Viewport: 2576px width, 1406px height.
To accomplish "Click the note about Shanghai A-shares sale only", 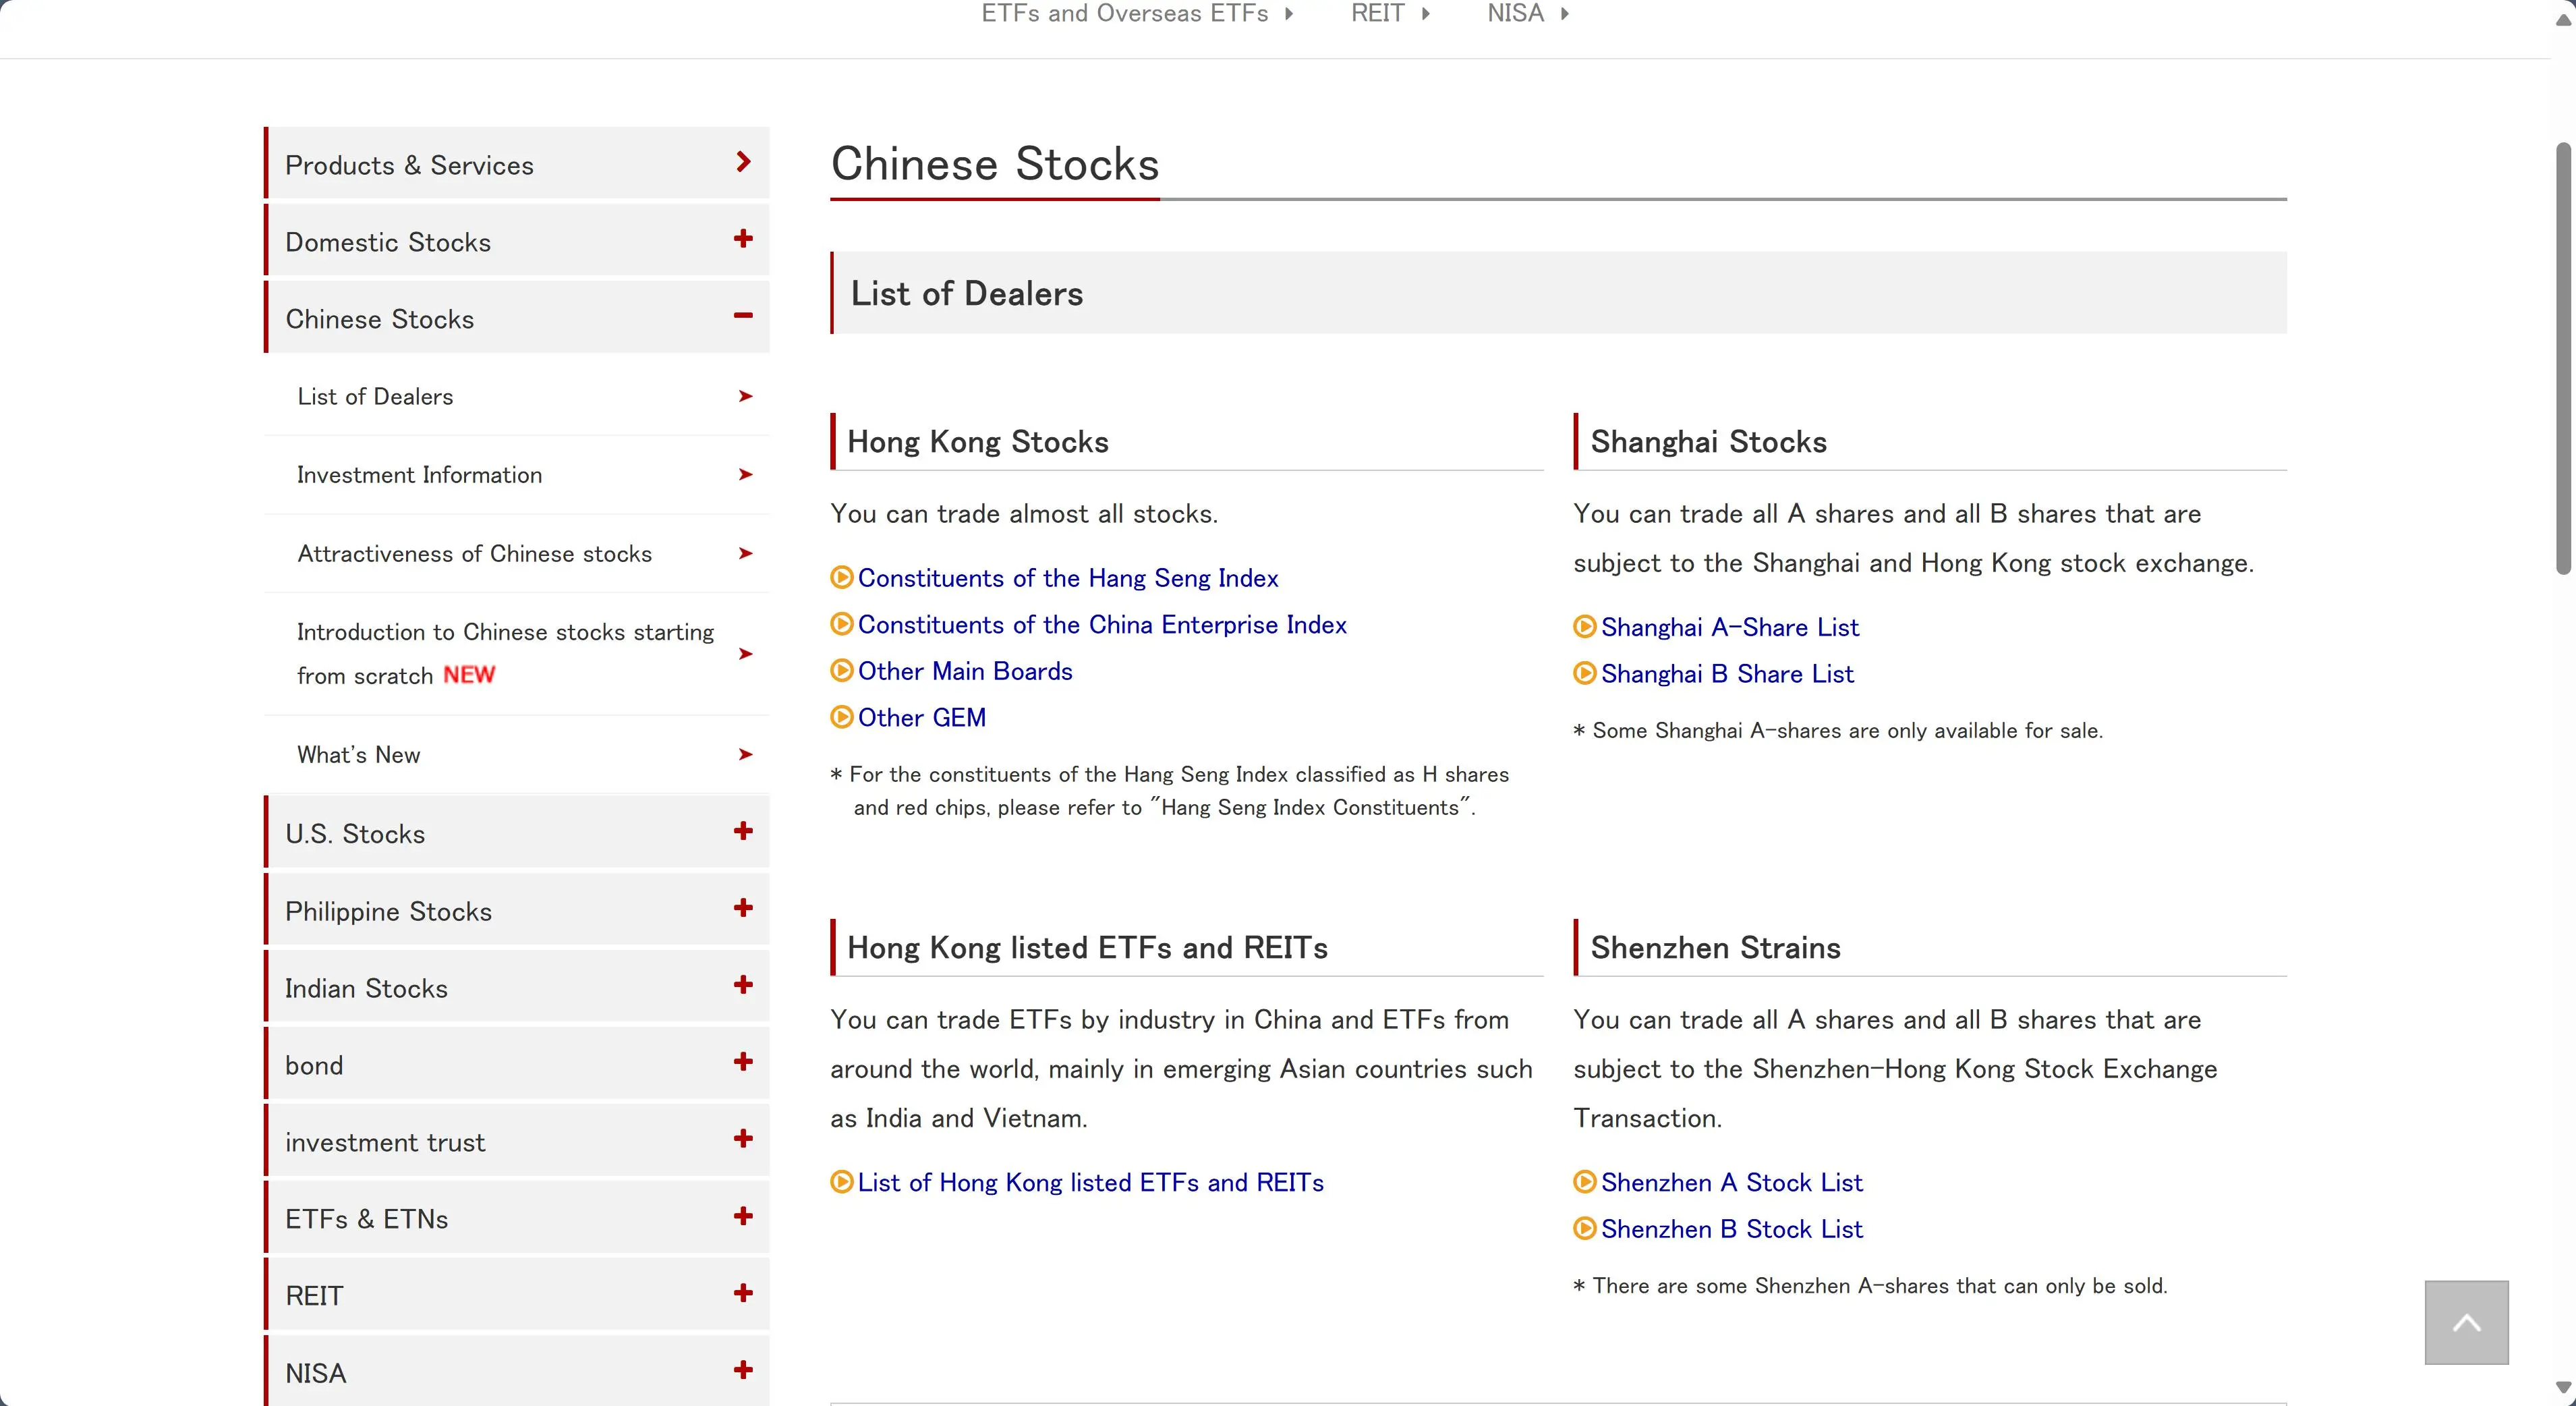I will tap(1838, 731).
